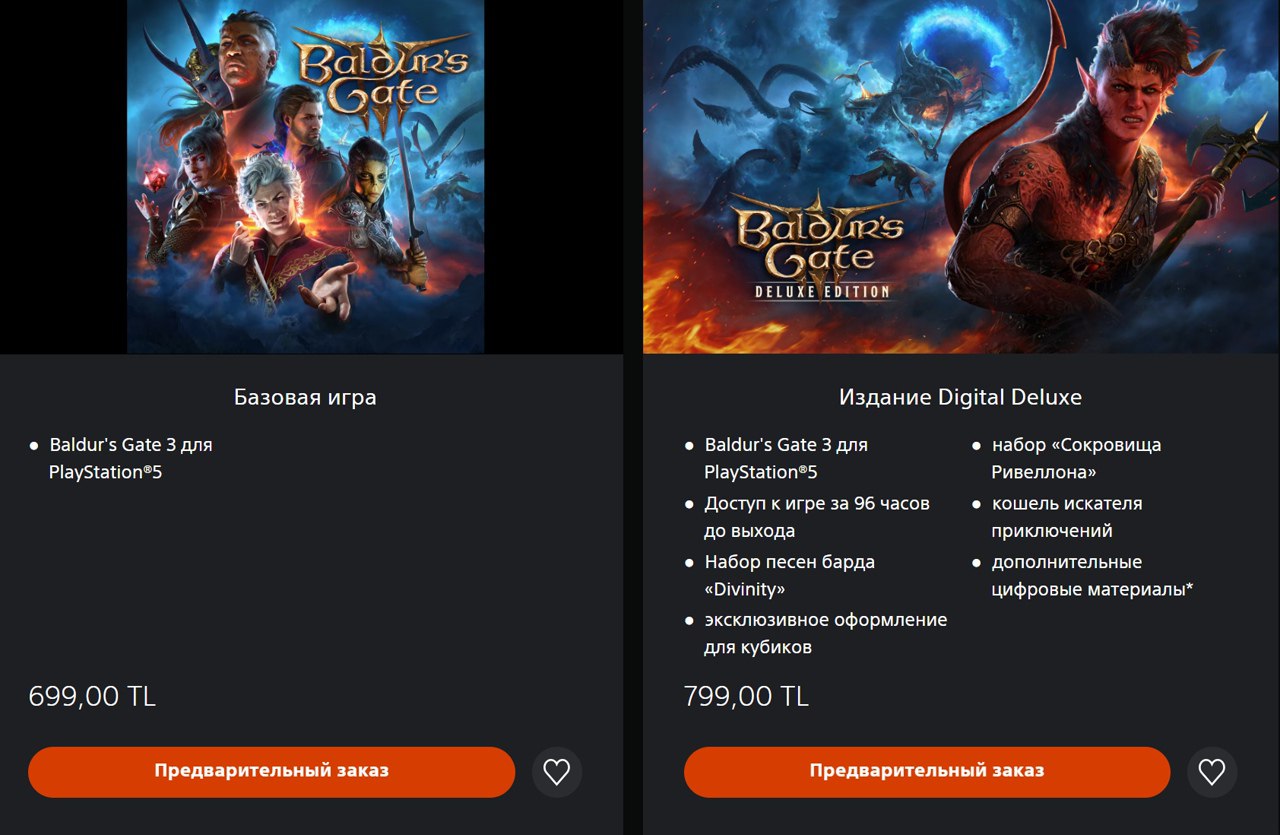The height and width of the screenshot is (835, 1280).
Task: Add the base game to wishlist via heart icon
Action: click(x=557, y=772)
